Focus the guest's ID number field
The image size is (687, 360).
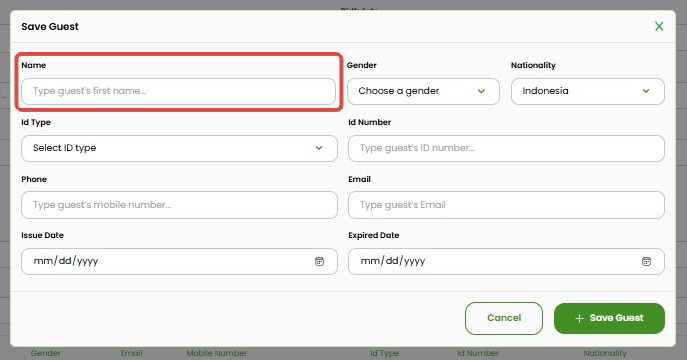tap(506, 148)
